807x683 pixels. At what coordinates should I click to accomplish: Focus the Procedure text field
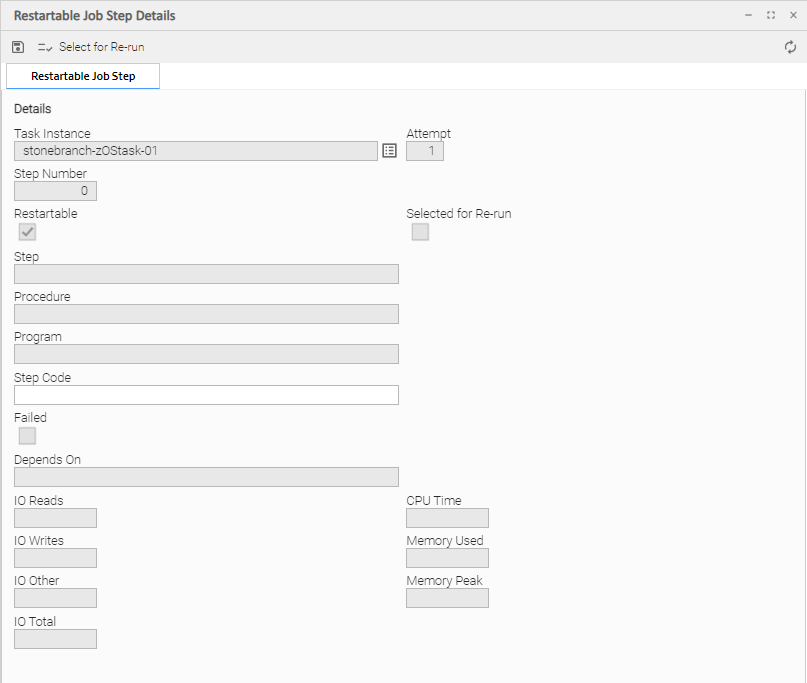[x=206, y=314]
